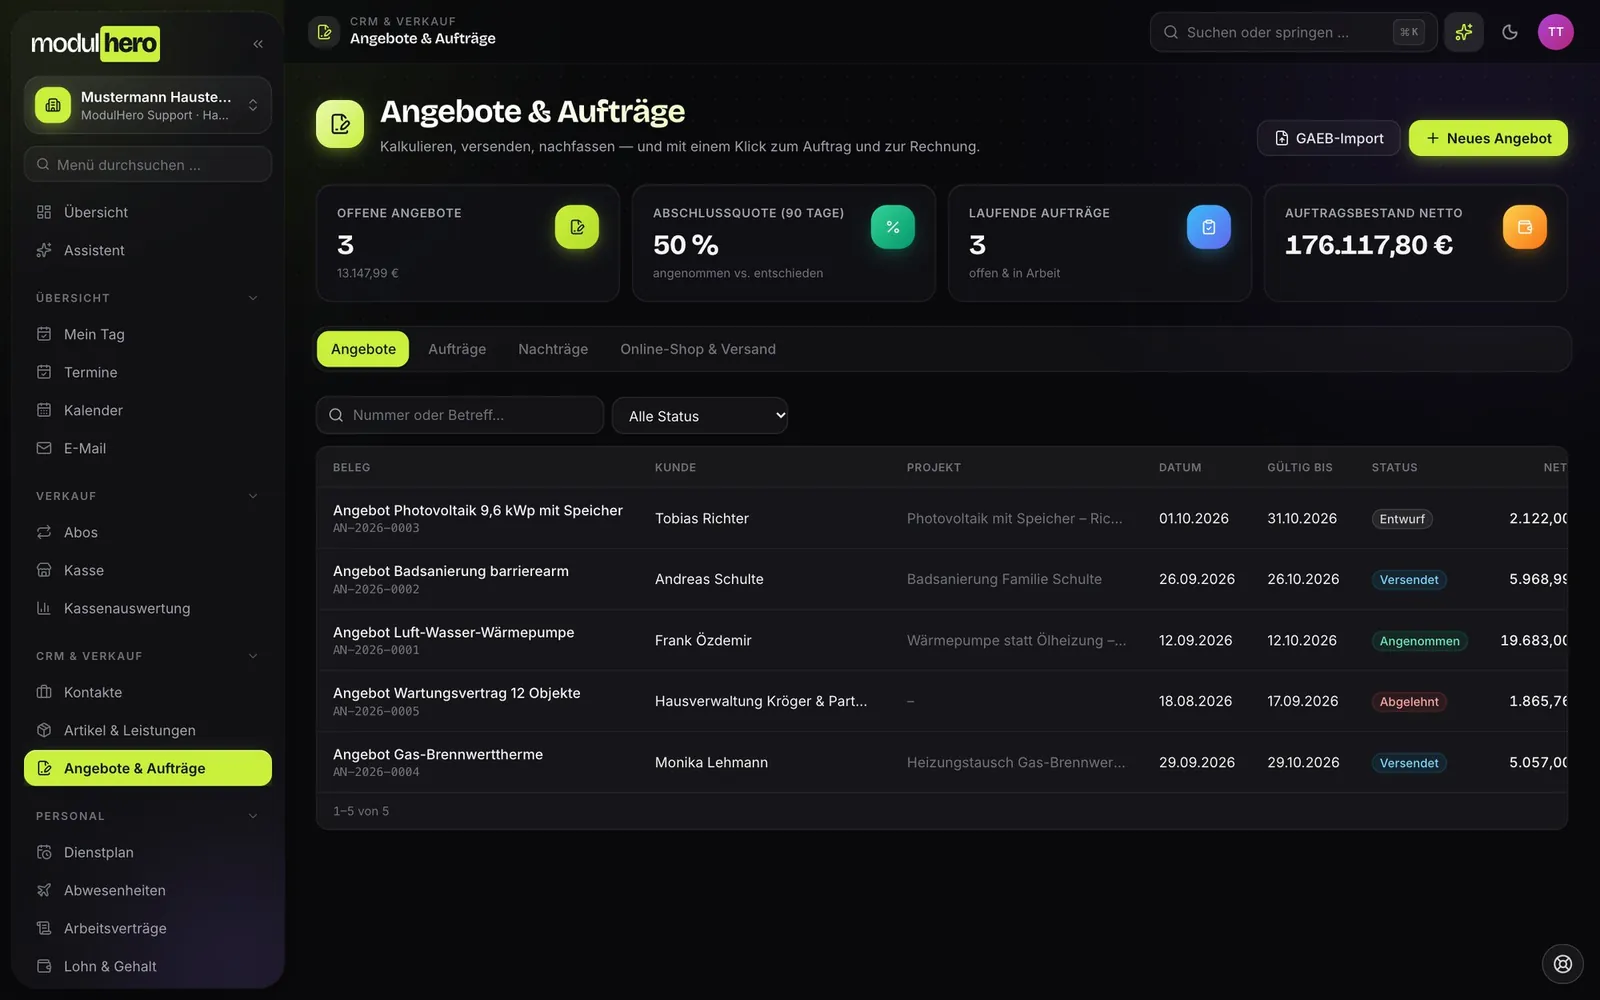The image size is (1600, 1000).
Task: Click customer name Monika Lehmann
Action: (711, 762)
